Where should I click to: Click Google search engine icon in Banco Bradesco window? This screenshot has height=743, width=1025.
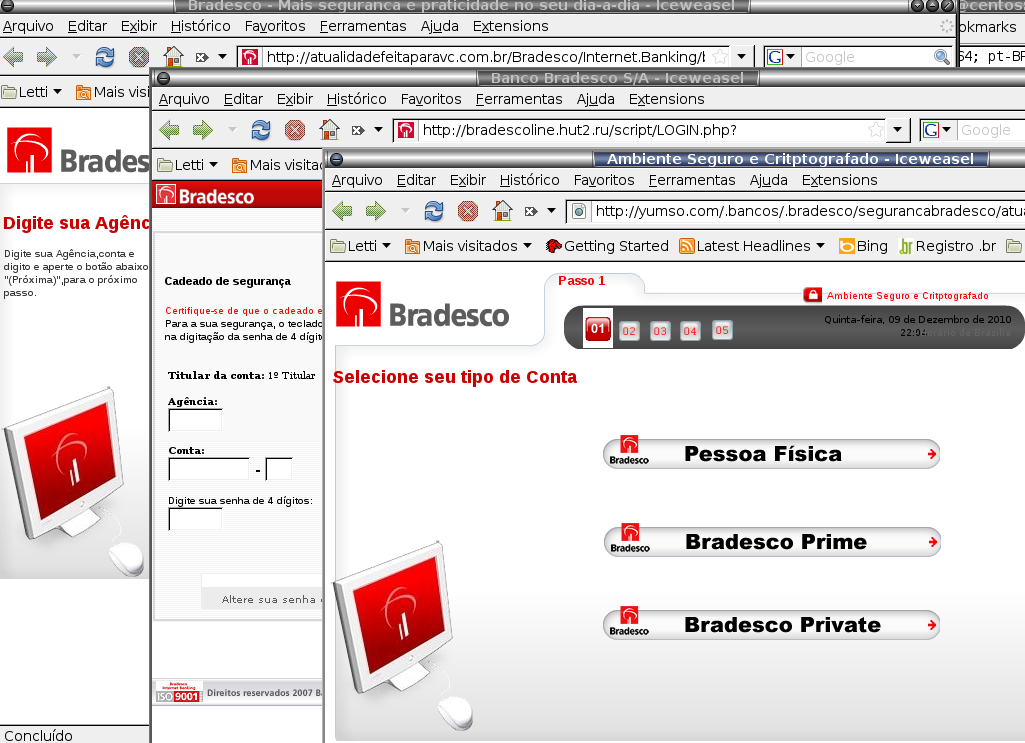pos(931,130)
